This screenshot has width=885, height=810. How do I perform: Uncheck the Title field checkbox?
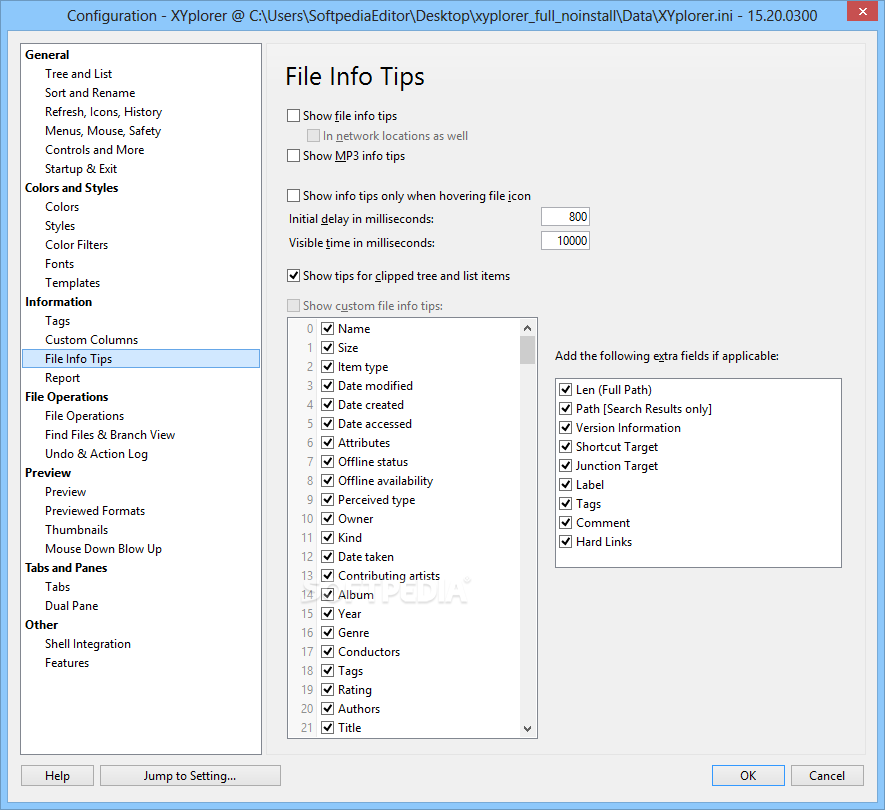(327, 728)
